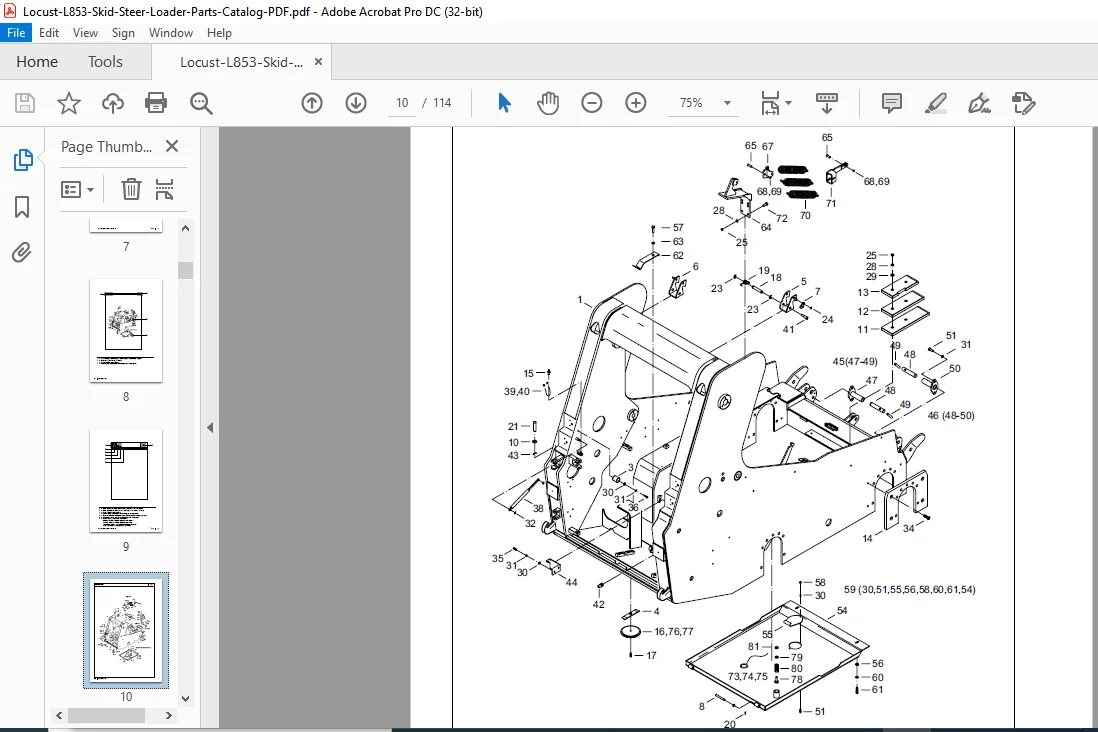1098x732 pixels.
Task: Open the Help menu
Action: [219, 33]
